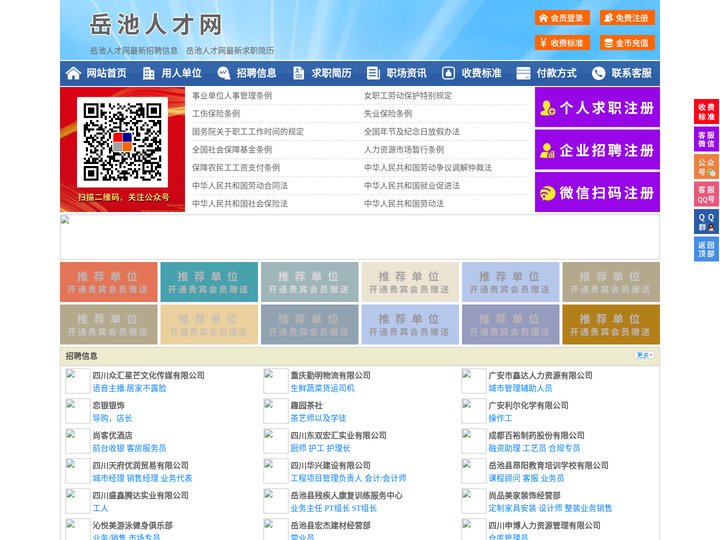The image size is (720, 540).
Task: Click the phone icon beside 联系客服
Action: [598, 73]
